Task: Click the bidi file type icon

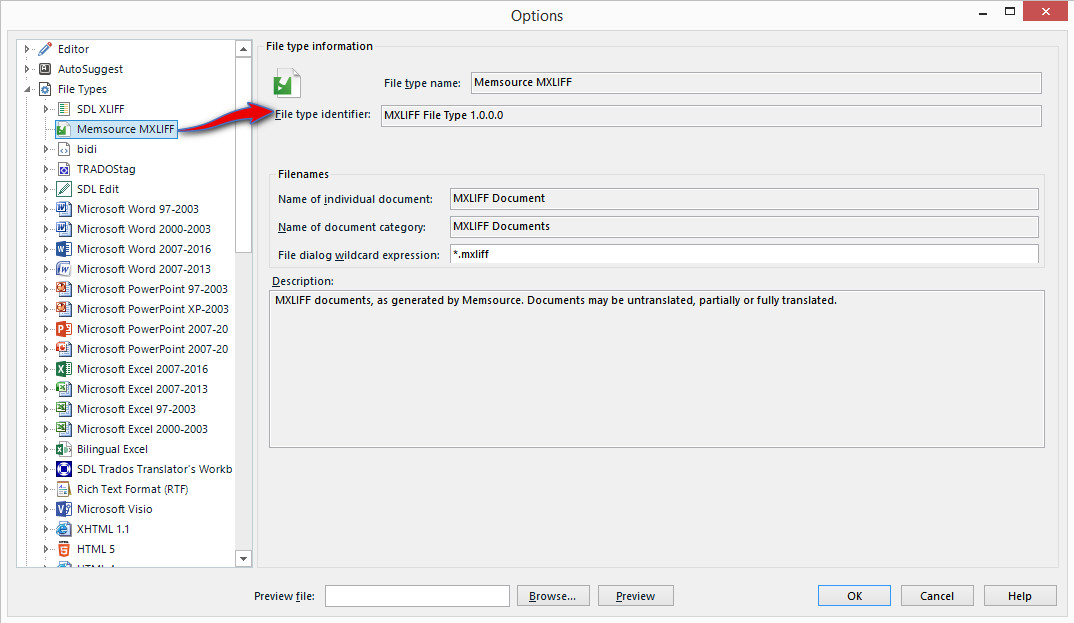Action: [62, 148]
